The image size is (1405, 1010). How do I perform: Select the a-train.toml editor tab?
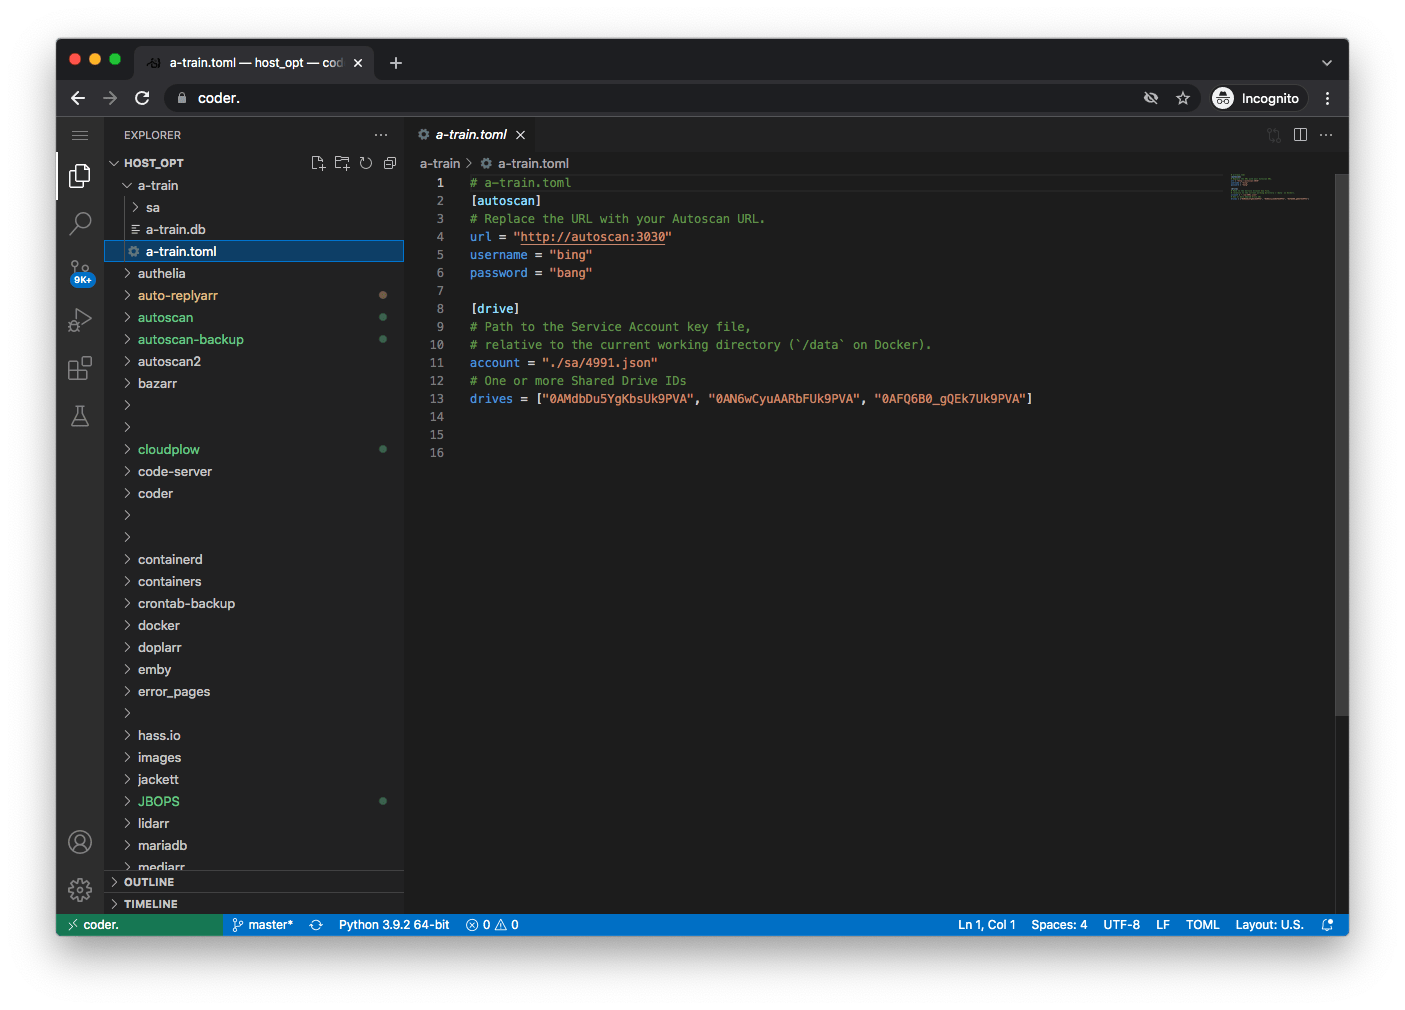pyautogui.click(x=470, y=135)
